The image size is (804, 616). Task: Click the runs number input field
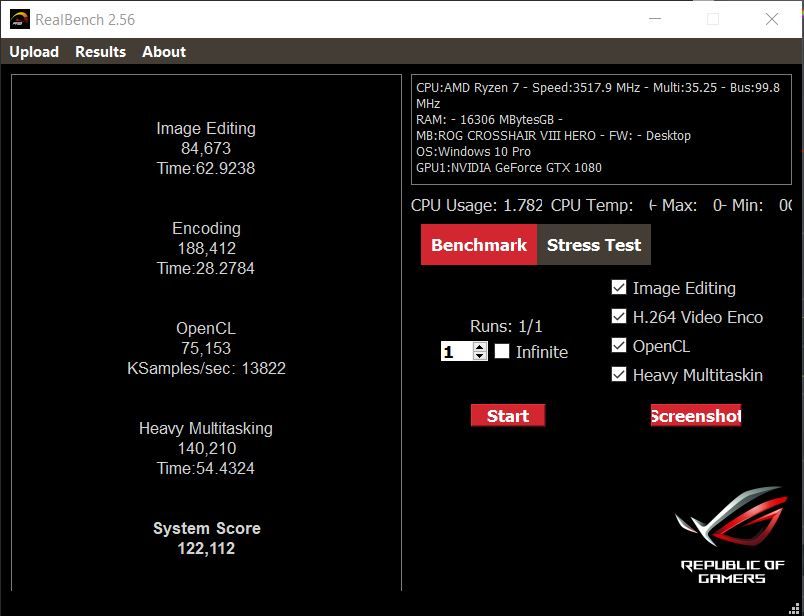(457, 351)
